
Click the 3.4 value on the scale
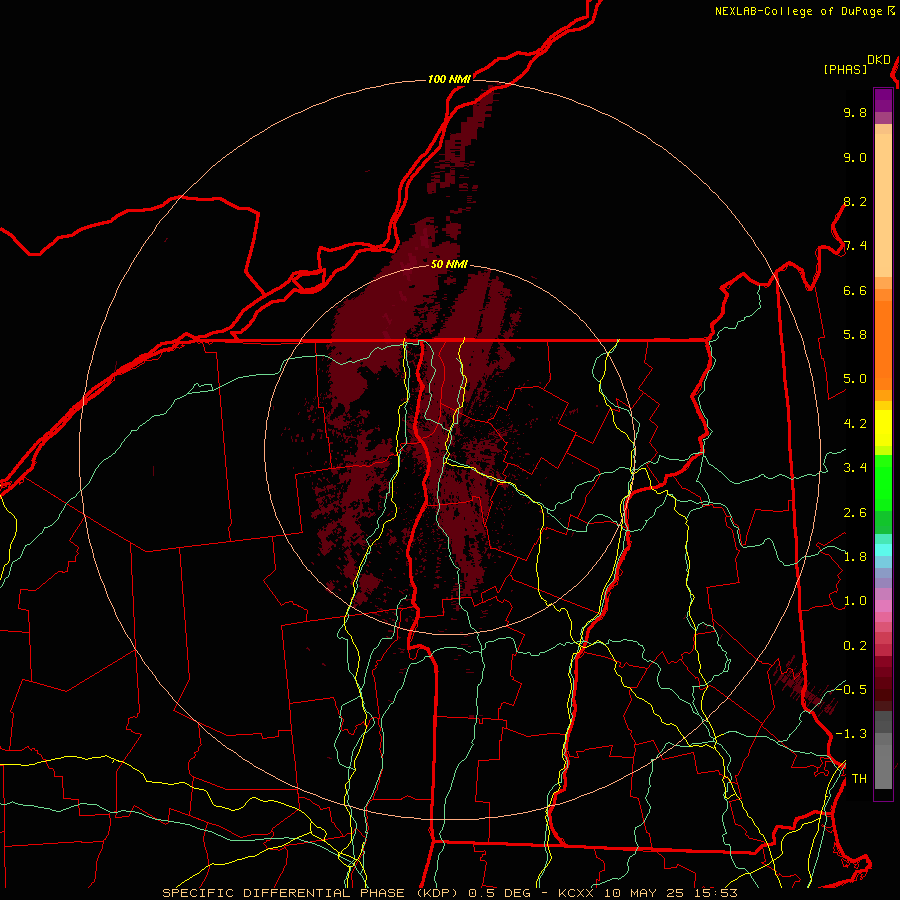(855, 468)
